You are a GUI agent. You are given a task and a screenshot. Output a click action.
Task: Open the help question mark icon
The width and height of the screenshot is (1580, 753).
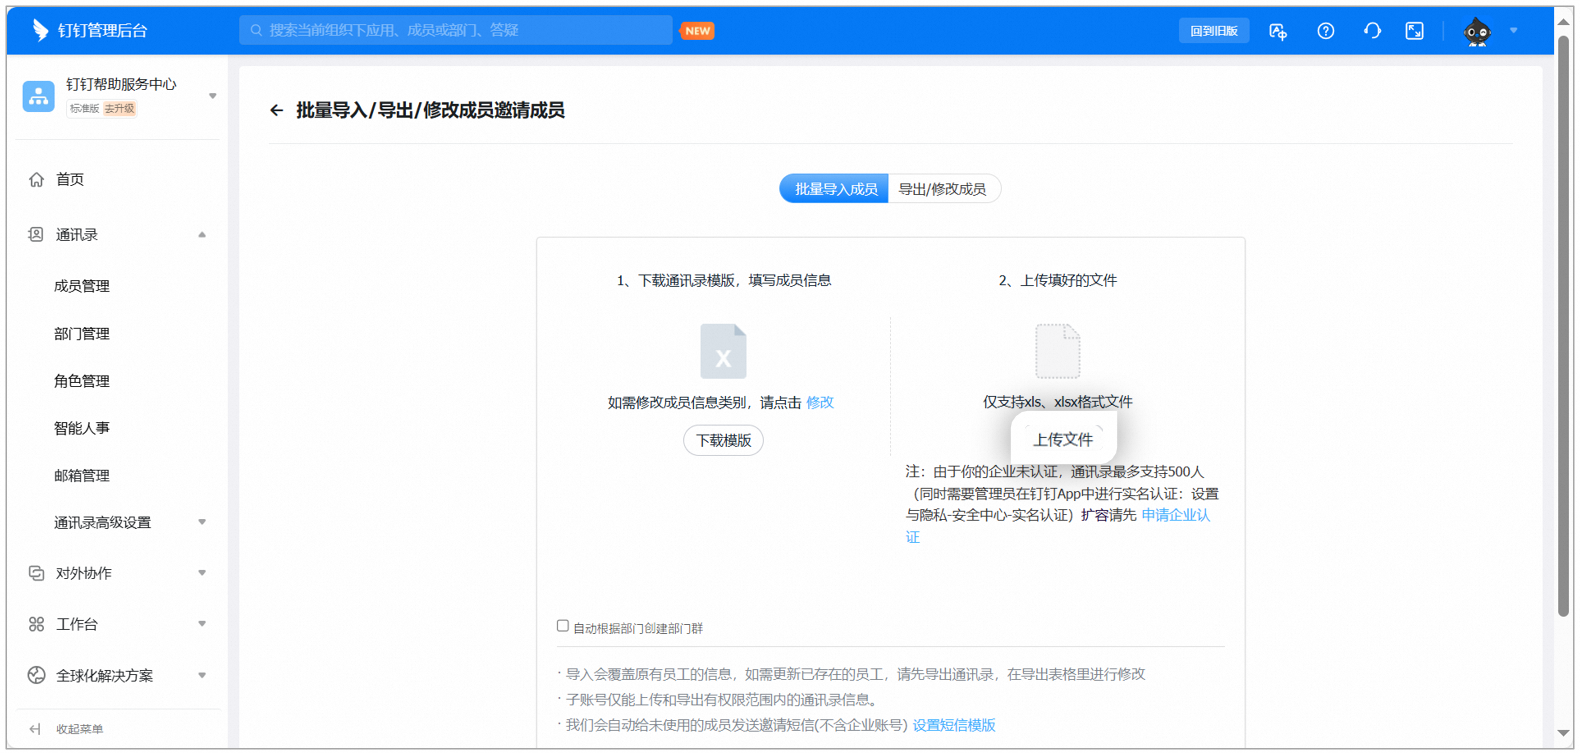(x=1326, y=31)
